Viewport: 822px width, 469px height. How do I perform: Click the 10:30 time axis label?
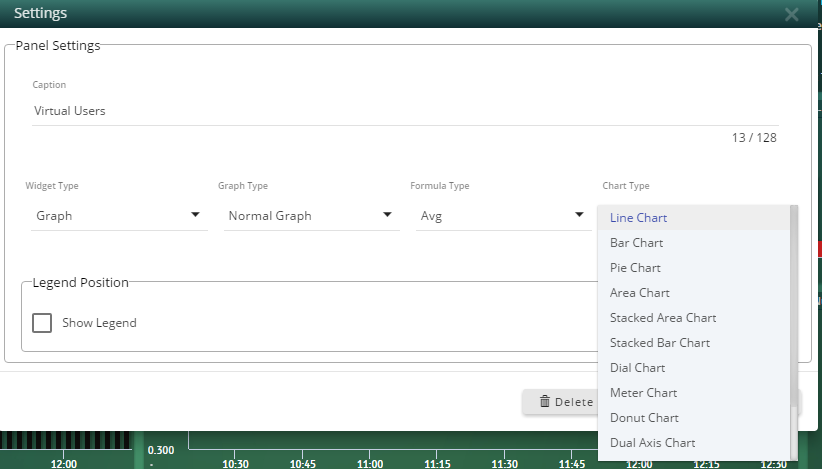click(235, 464)
